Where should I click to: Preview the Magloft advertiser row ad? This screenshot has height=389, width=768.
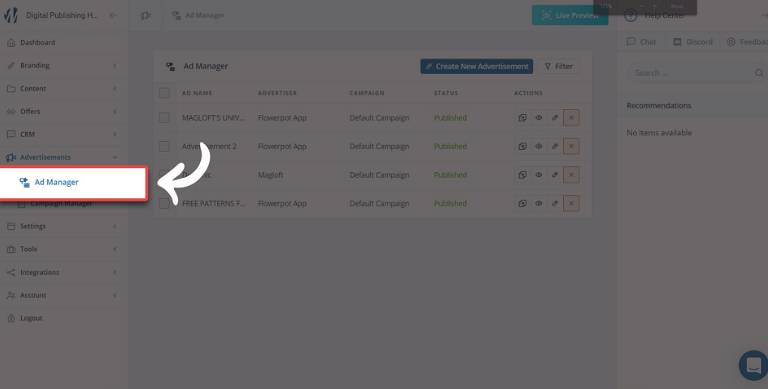coord(539,175)
